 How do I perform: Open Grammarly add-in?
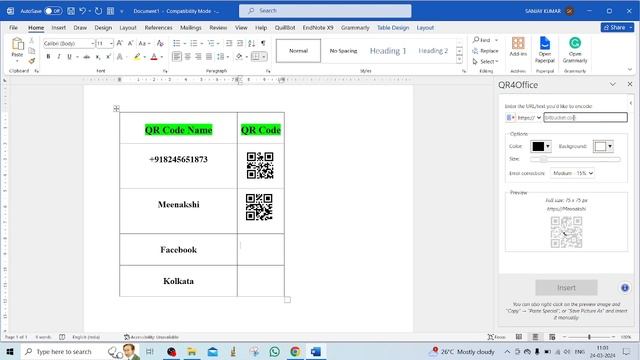[575, 50]
